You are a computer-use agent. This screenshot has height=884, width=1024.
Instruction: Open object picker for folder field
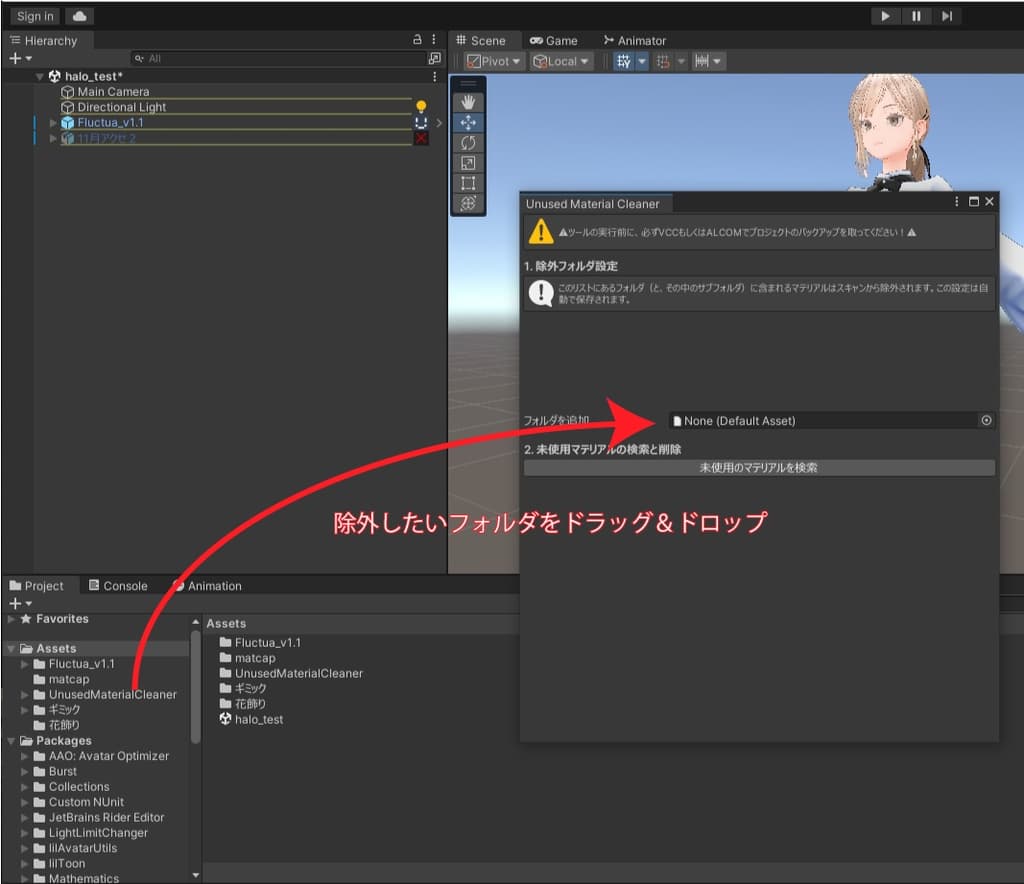pos(986,421)
